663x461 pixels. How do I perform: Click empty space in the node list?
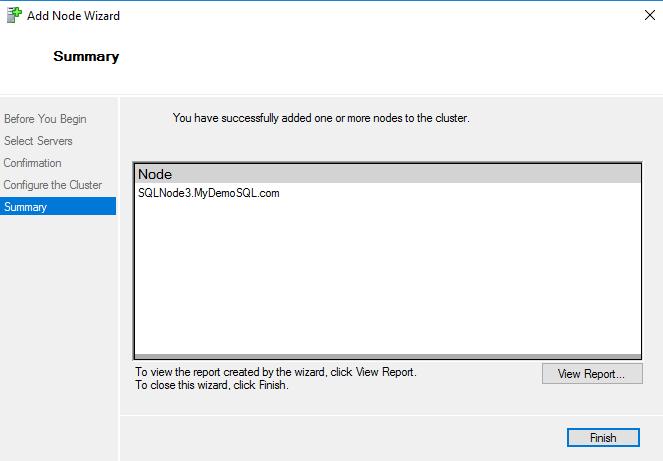[x=386, y=280]
